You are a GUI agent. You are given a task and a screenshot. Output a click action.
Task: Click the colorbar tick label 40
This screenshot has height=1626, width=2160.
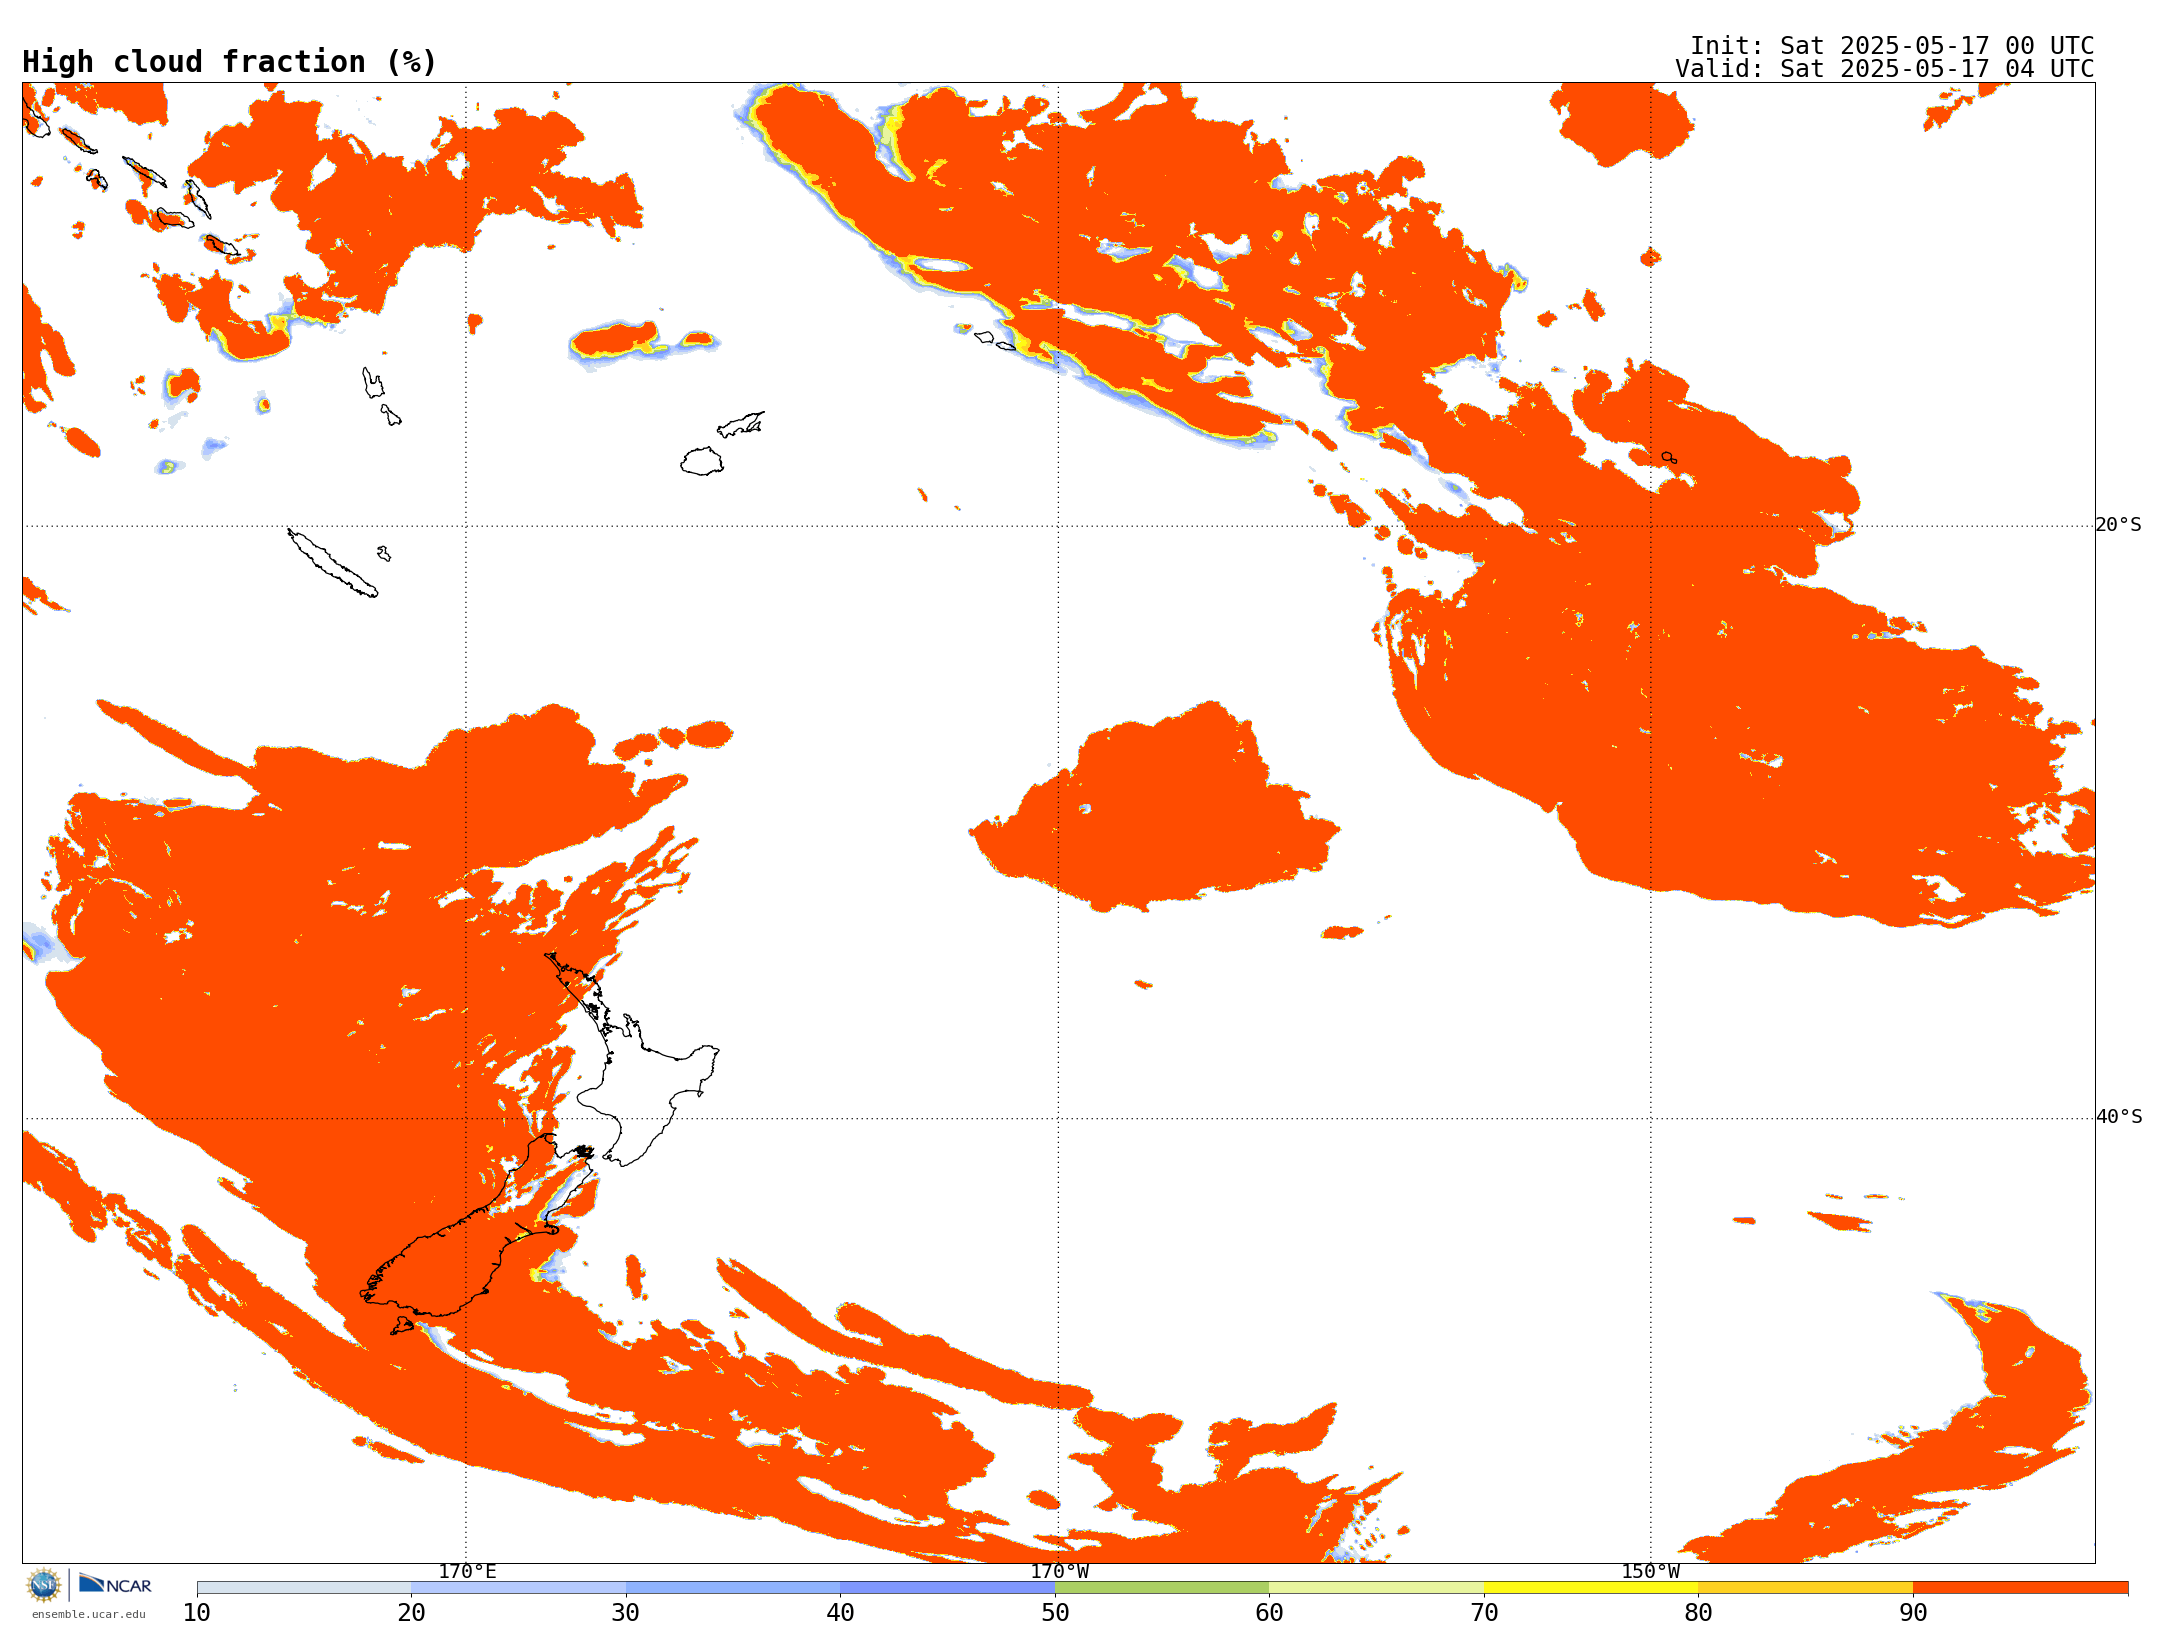pos(840,1612)
